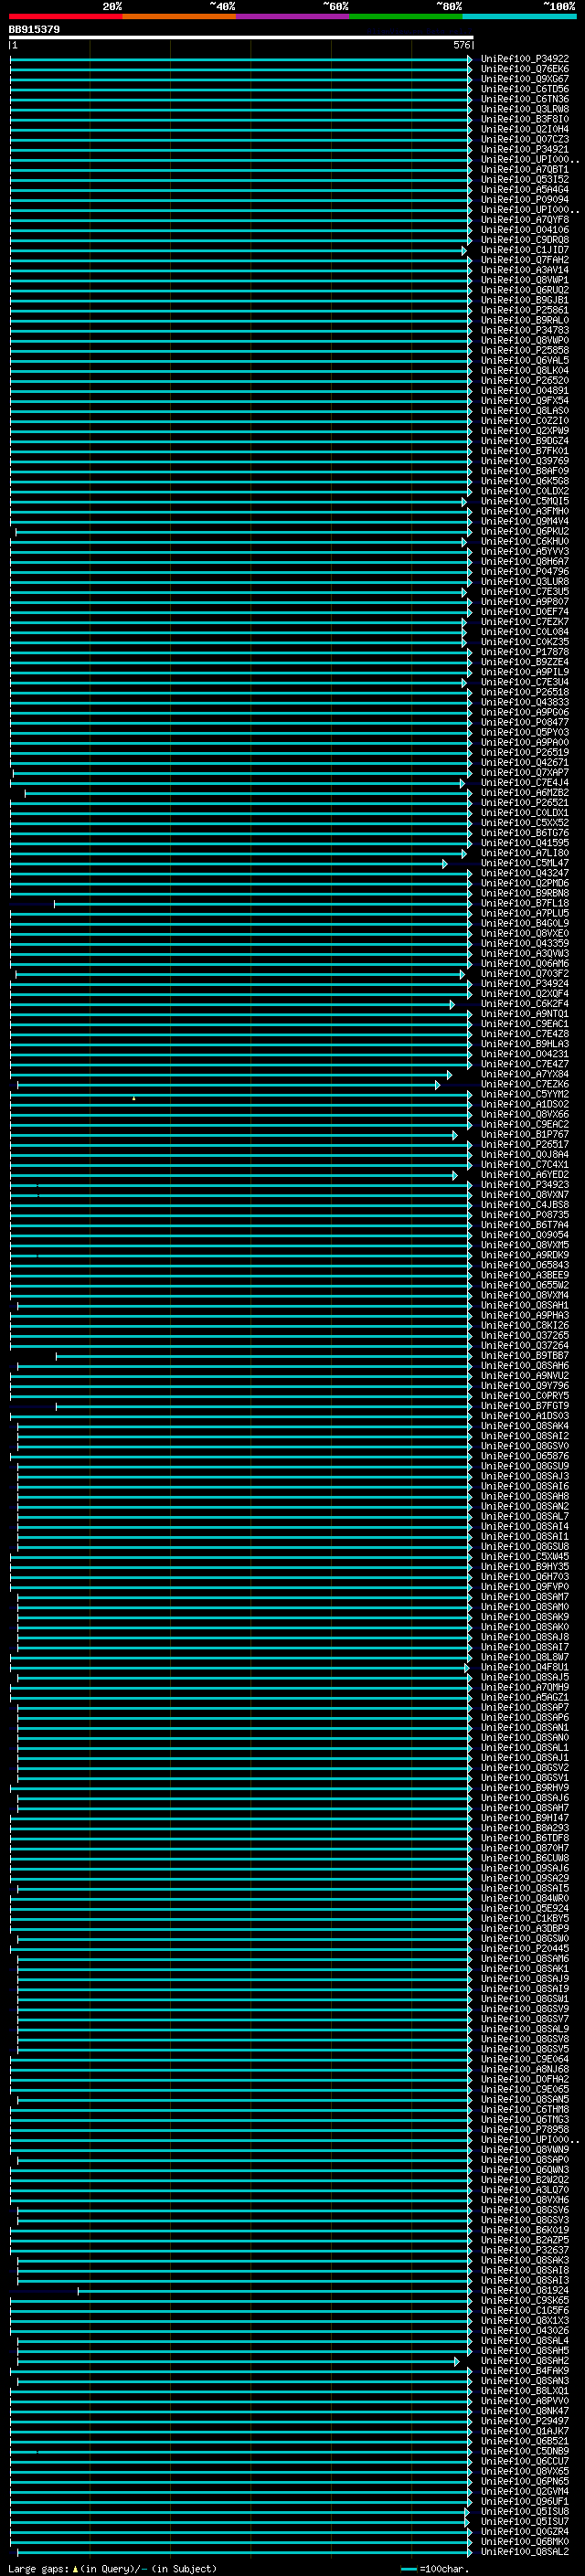This screenshot has height=2576, width=585.
Task: Select hit UniRef100_Q2I0H4
Action: (525, 129)
